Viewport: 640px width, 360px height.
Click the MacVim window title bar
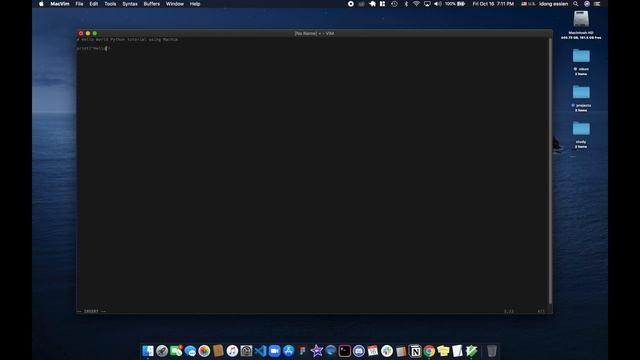314,33
